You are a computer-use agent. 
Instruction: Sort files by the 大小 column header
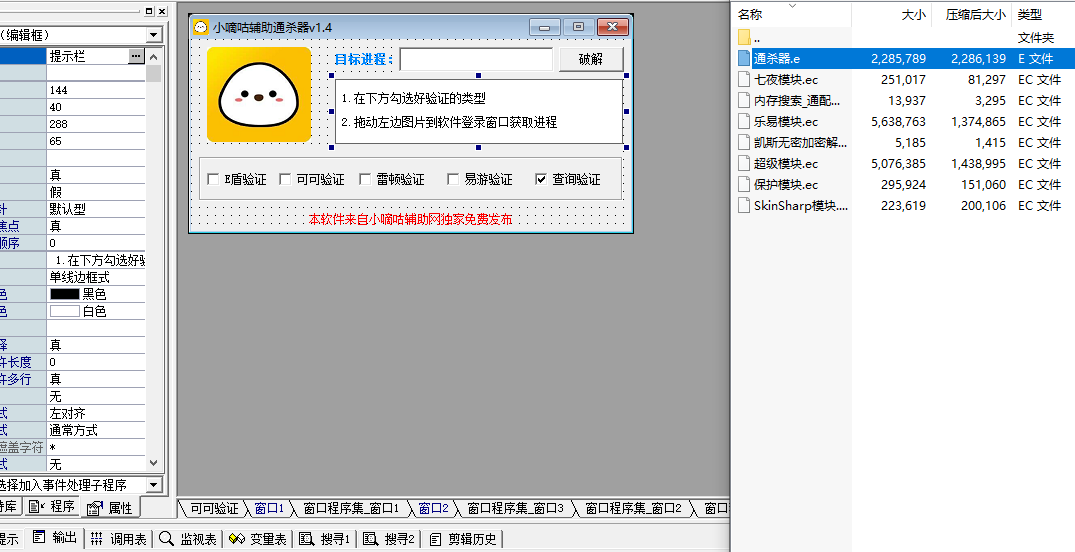click(913, 15)
